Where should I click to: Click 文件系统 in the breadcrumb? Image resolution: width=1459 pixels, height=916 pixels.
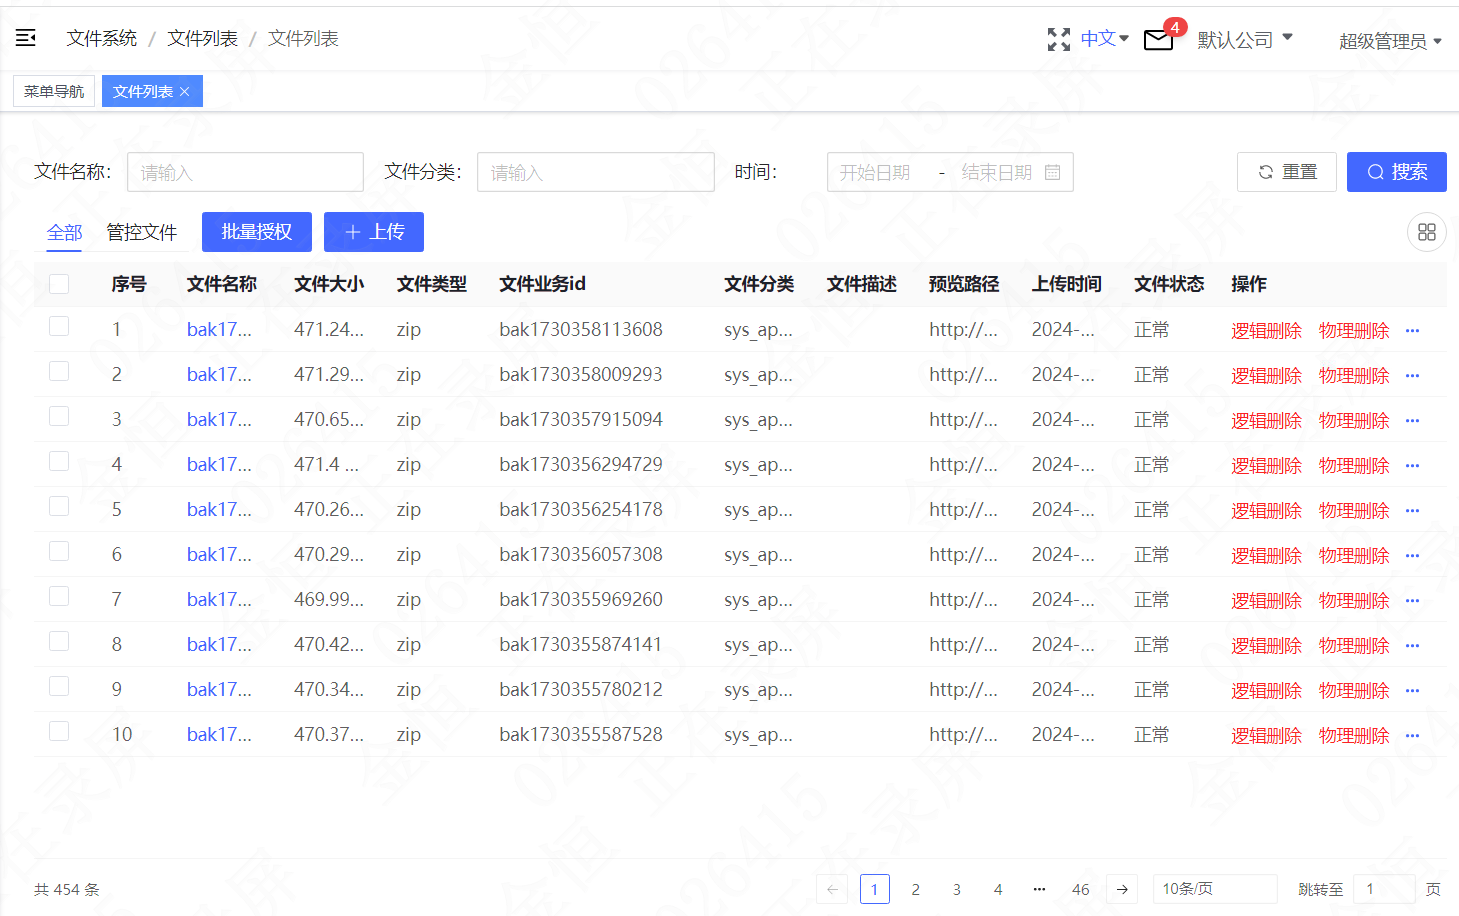[x=102, y=38]
